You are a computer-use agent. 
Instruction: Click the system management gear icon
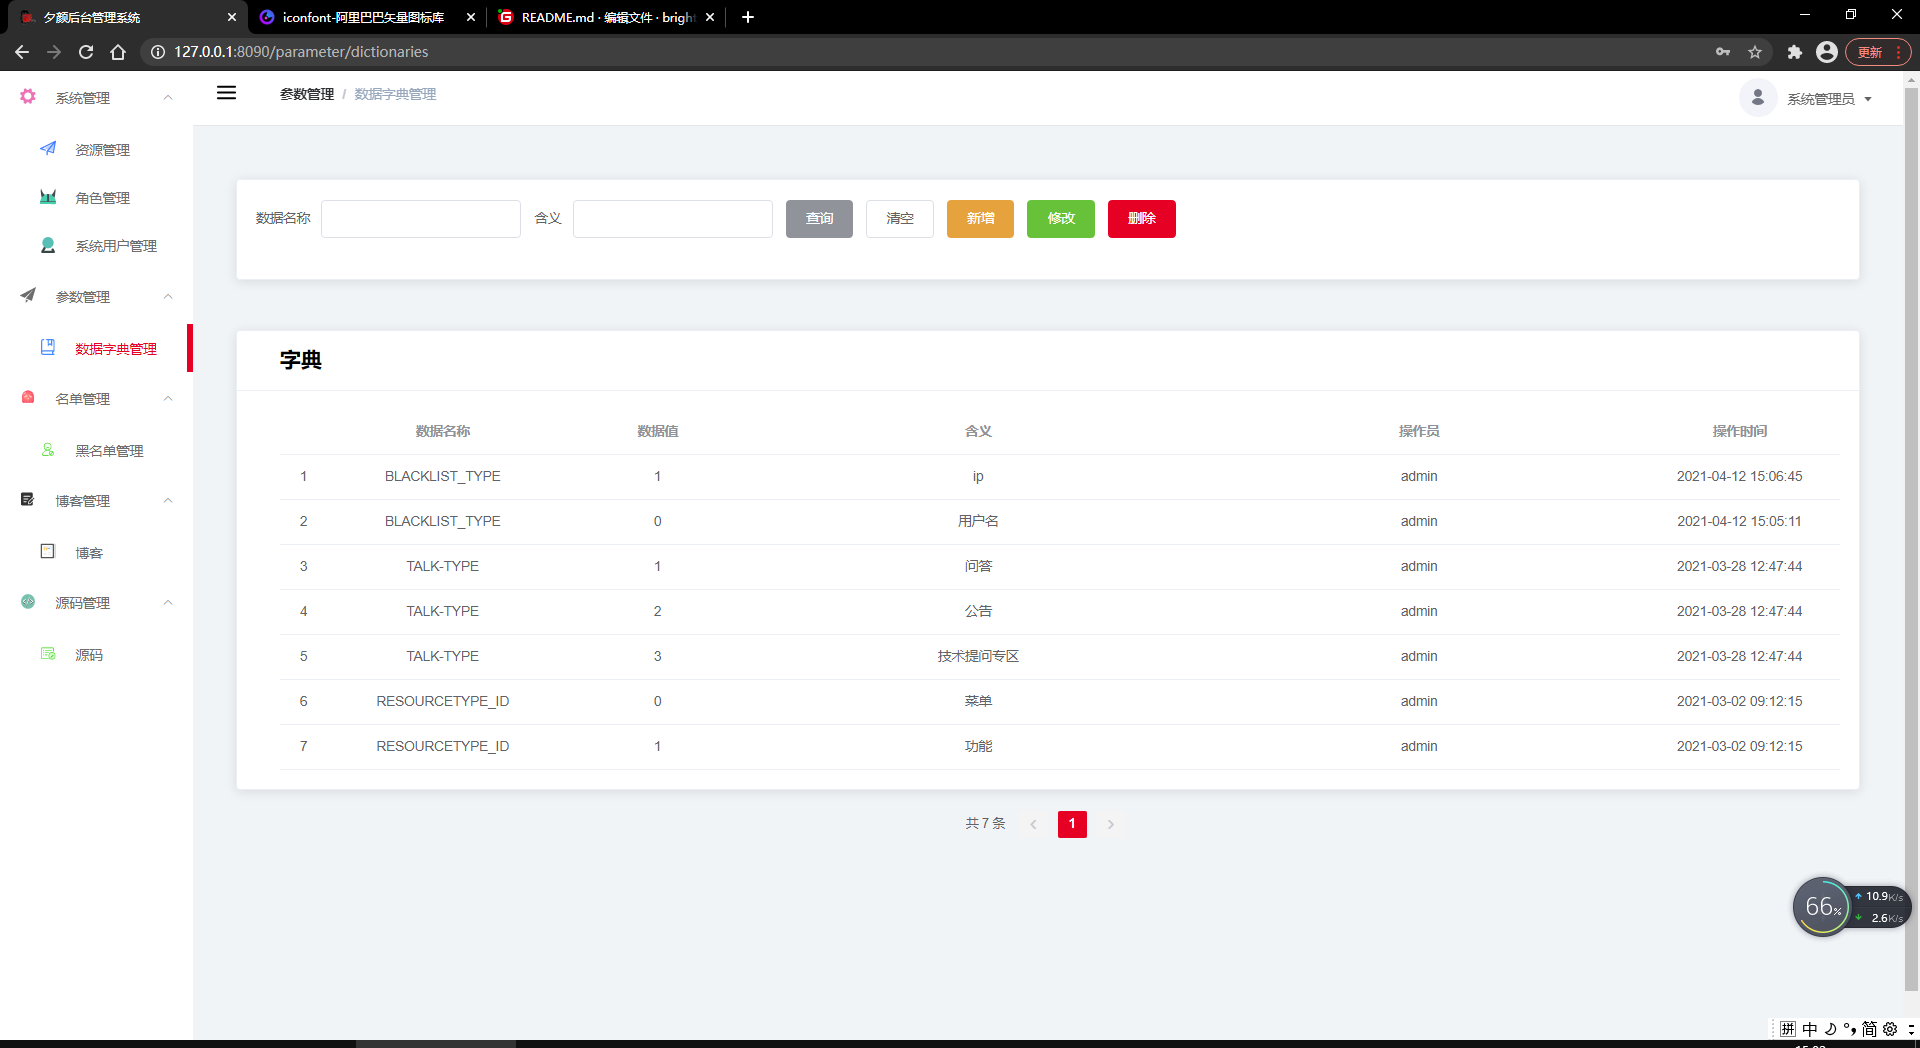(x=28, y=97)
